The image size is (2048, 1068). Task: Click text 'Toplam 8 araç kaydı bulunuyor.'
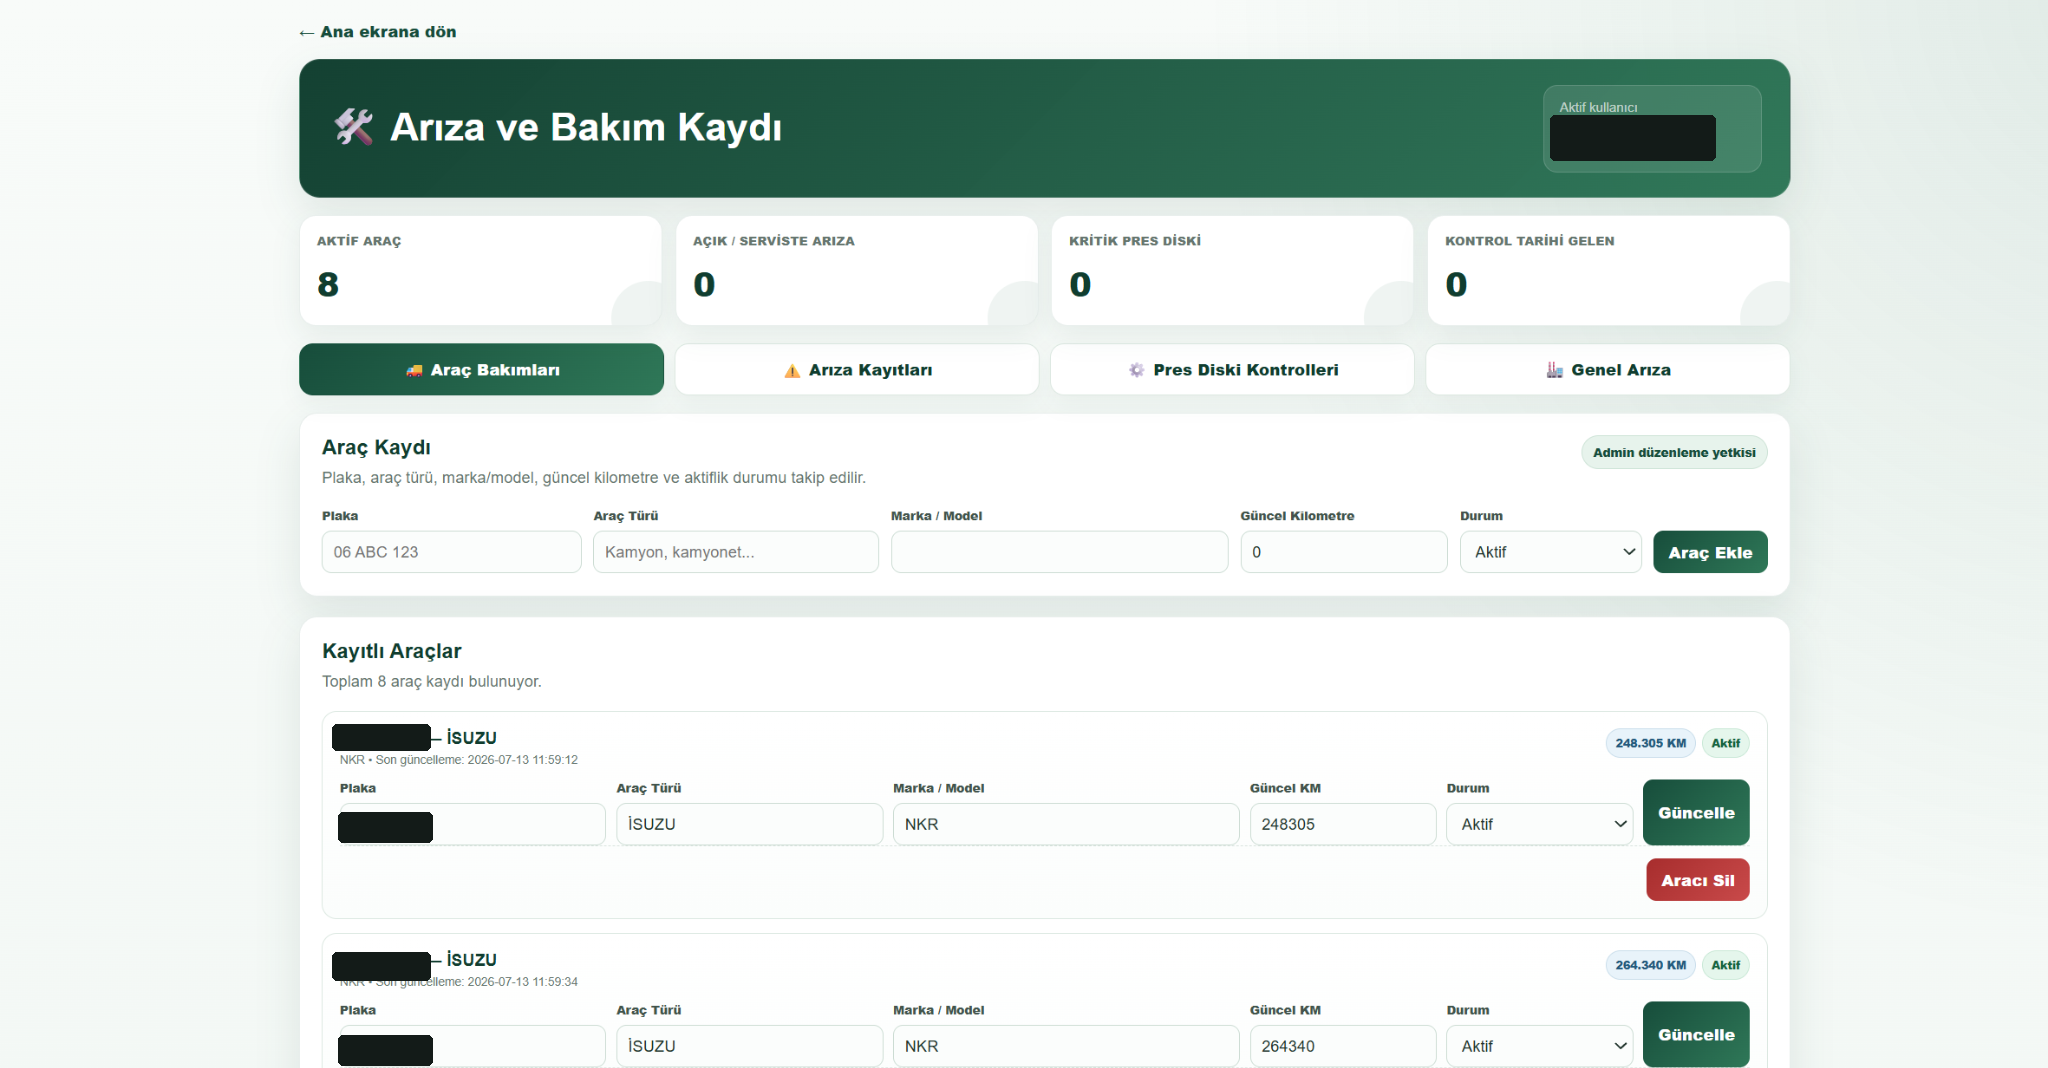click(x=432, y=681)
